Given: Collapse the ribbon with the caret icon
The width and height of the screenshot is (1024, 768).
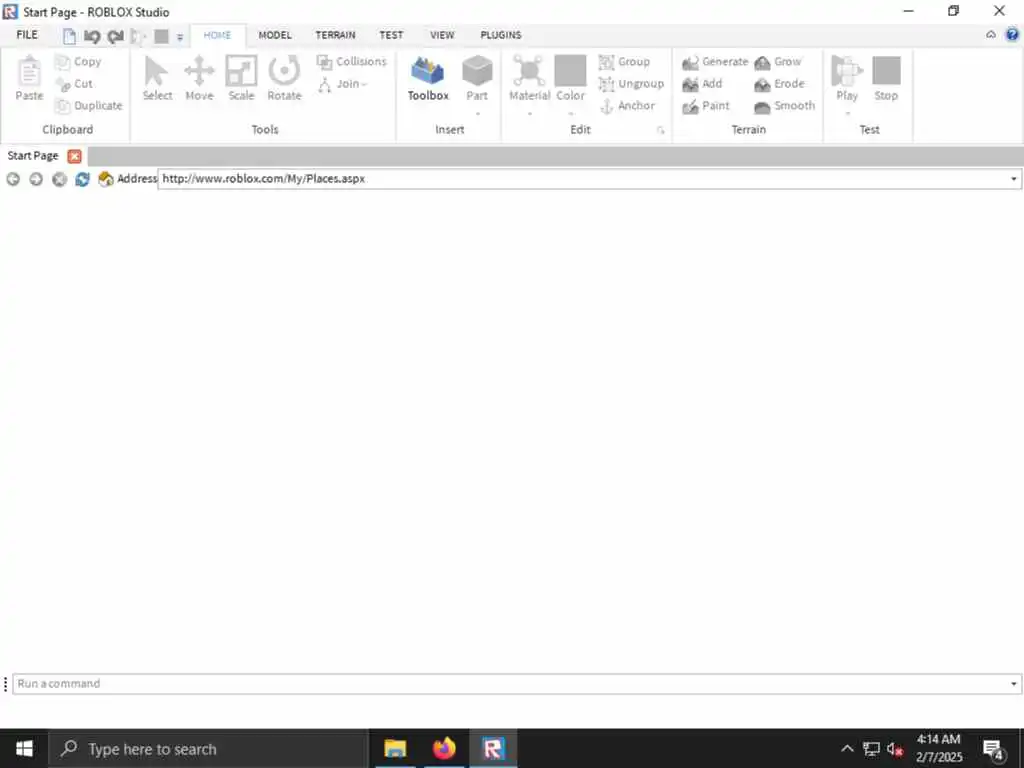Looking at the screenshot, I should pos(991,35).
